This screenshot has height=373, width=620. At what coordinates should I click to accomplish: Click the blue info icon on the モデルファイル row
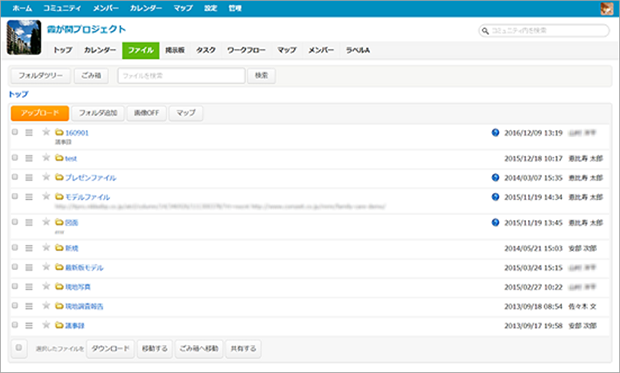495,197
